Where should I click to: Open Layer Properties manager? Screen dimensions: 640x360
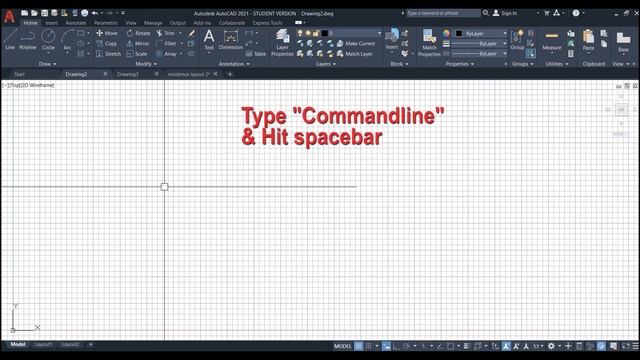tap(282, 42)
